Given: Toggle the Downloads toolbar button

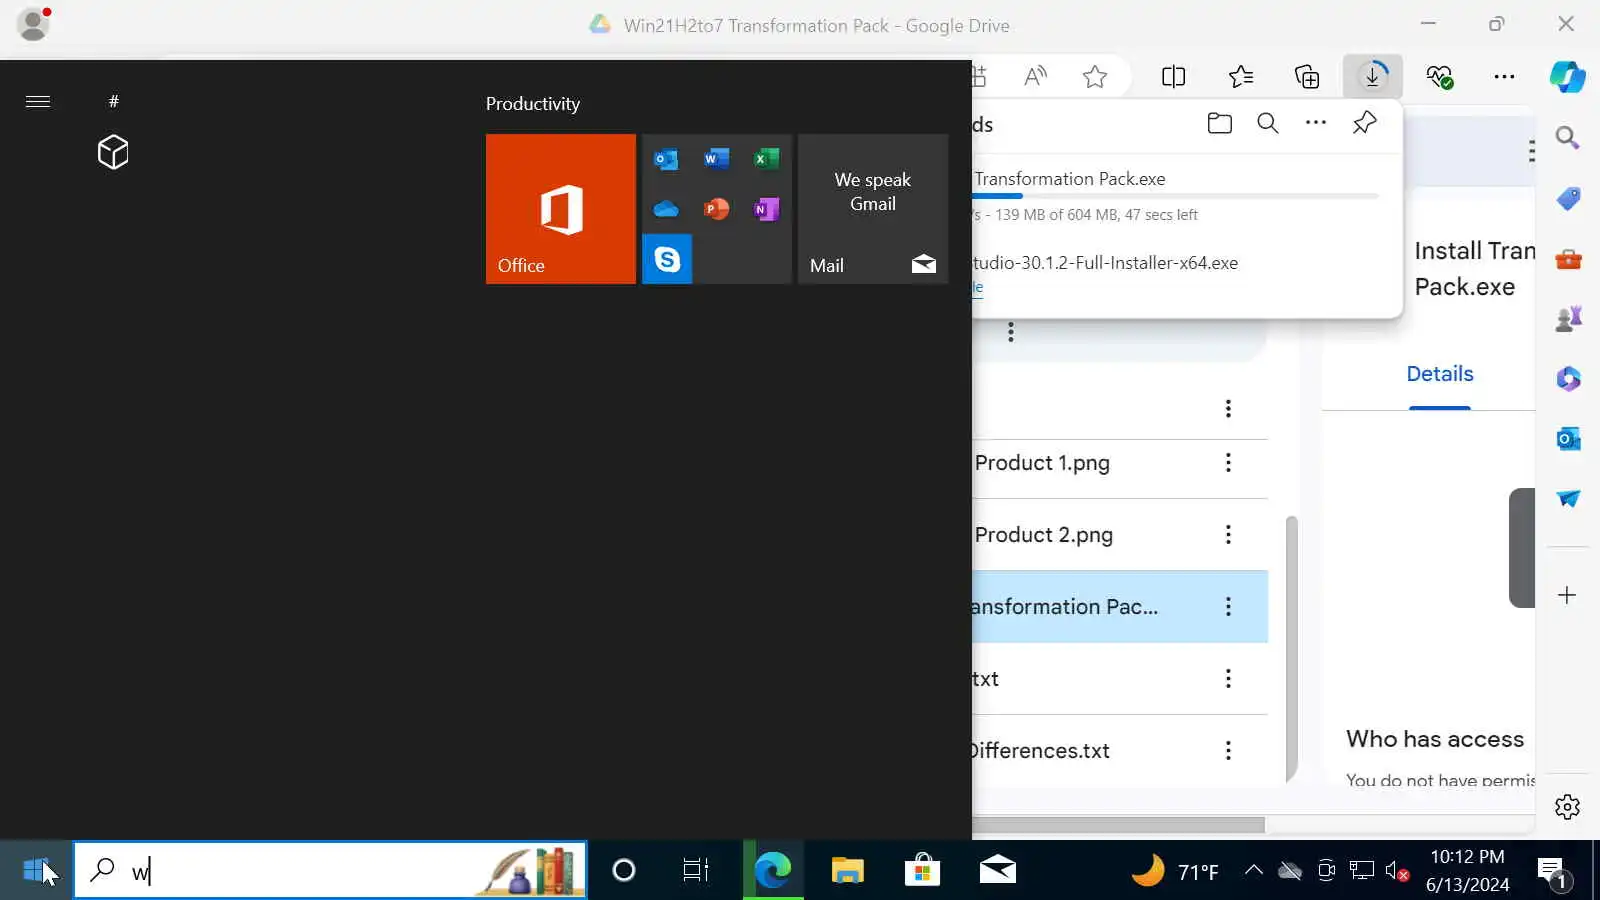Looking at the screenshot, I should (1373, 76).
